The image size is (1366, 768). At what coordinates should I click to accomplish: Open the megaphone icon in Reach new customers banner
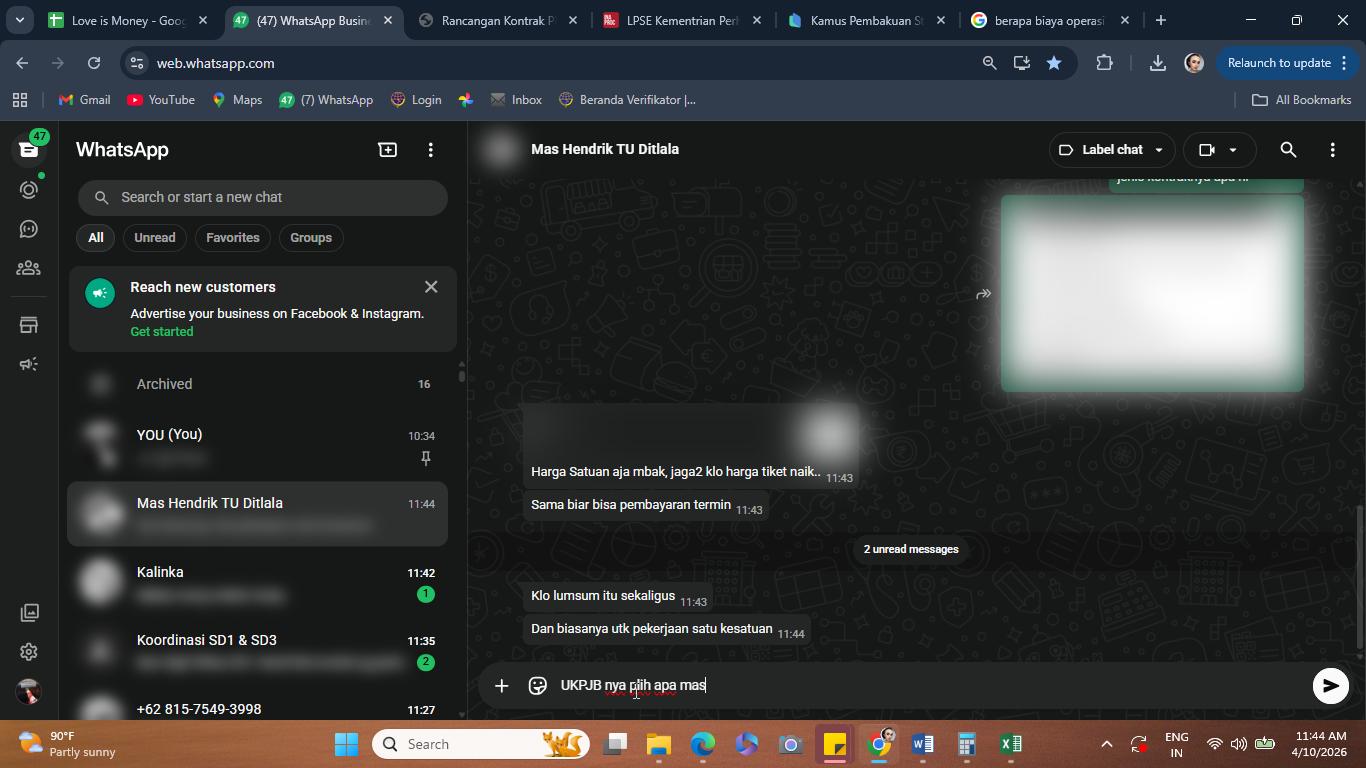tap(100, 294)
